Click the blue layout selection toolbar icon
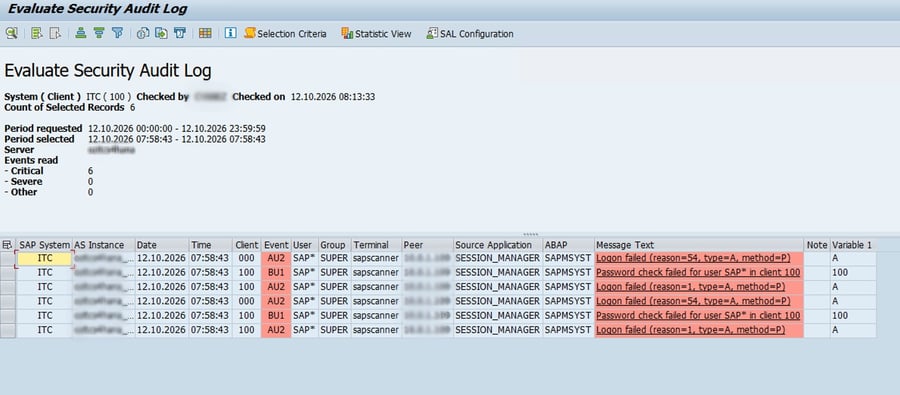 coord(180,33)
